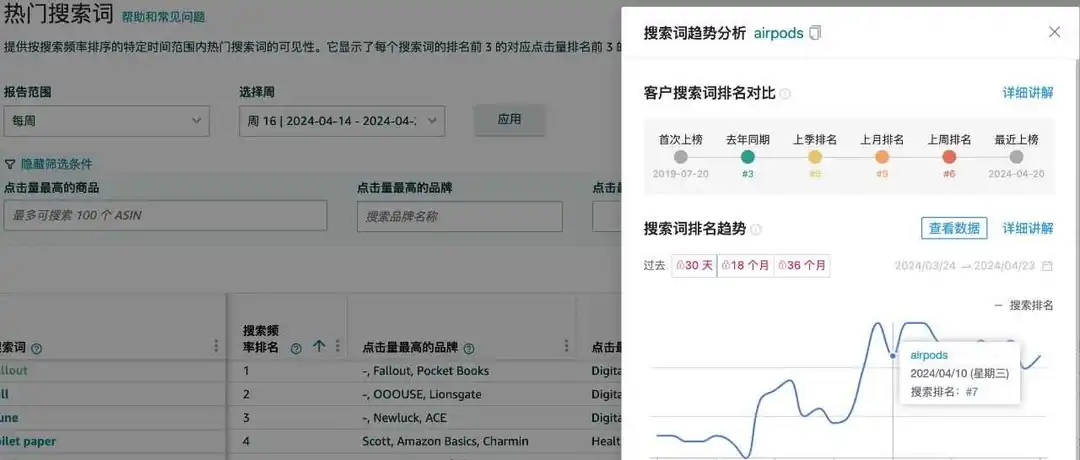The width and height of the screenshot is (1080, 460).
Task: Click the rank cell '4' in toilet paper row
Action: pos(247,441)
